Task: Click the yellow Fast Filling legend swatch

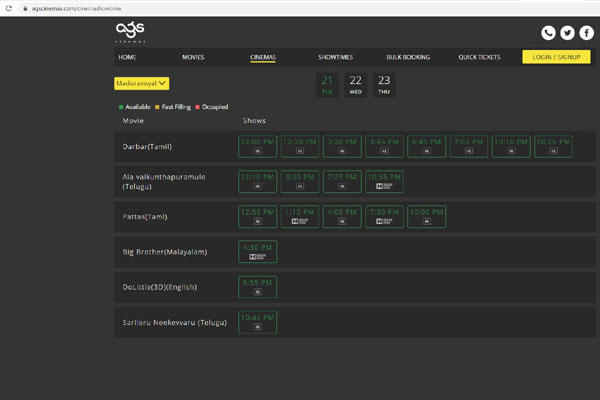Action: (157, 107)
